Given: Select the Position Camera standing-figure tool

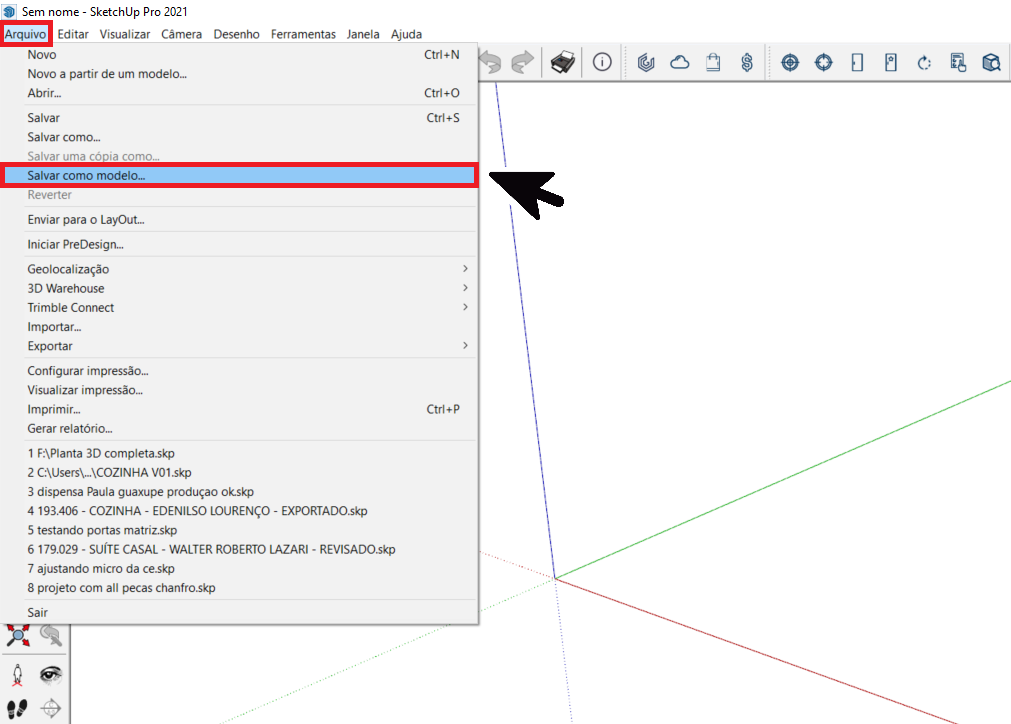Looking at the screenshot, I should coord(17,675).
